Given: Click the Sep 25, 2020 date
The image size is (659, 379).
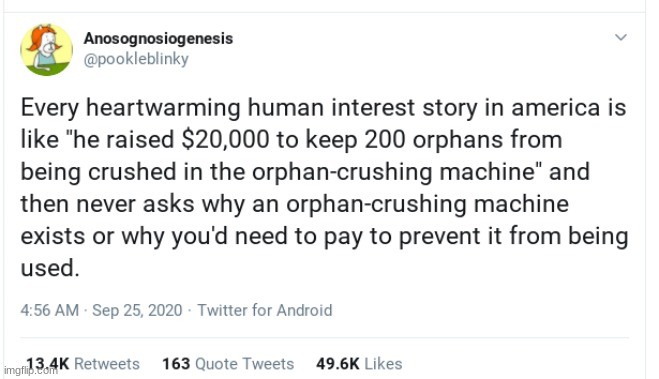Looking at the screenshot, I should [137, 311].
